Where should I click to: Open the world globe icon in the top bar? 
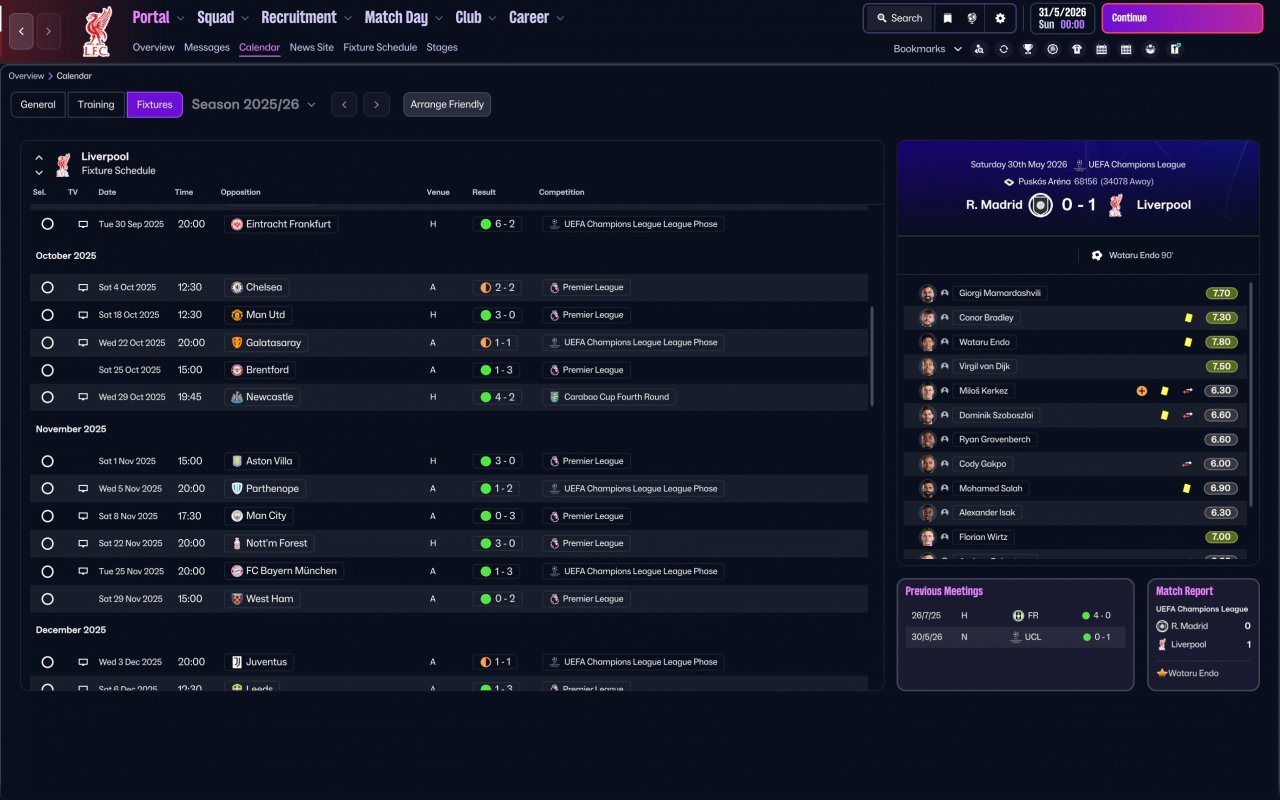click(x=972, y=18)
